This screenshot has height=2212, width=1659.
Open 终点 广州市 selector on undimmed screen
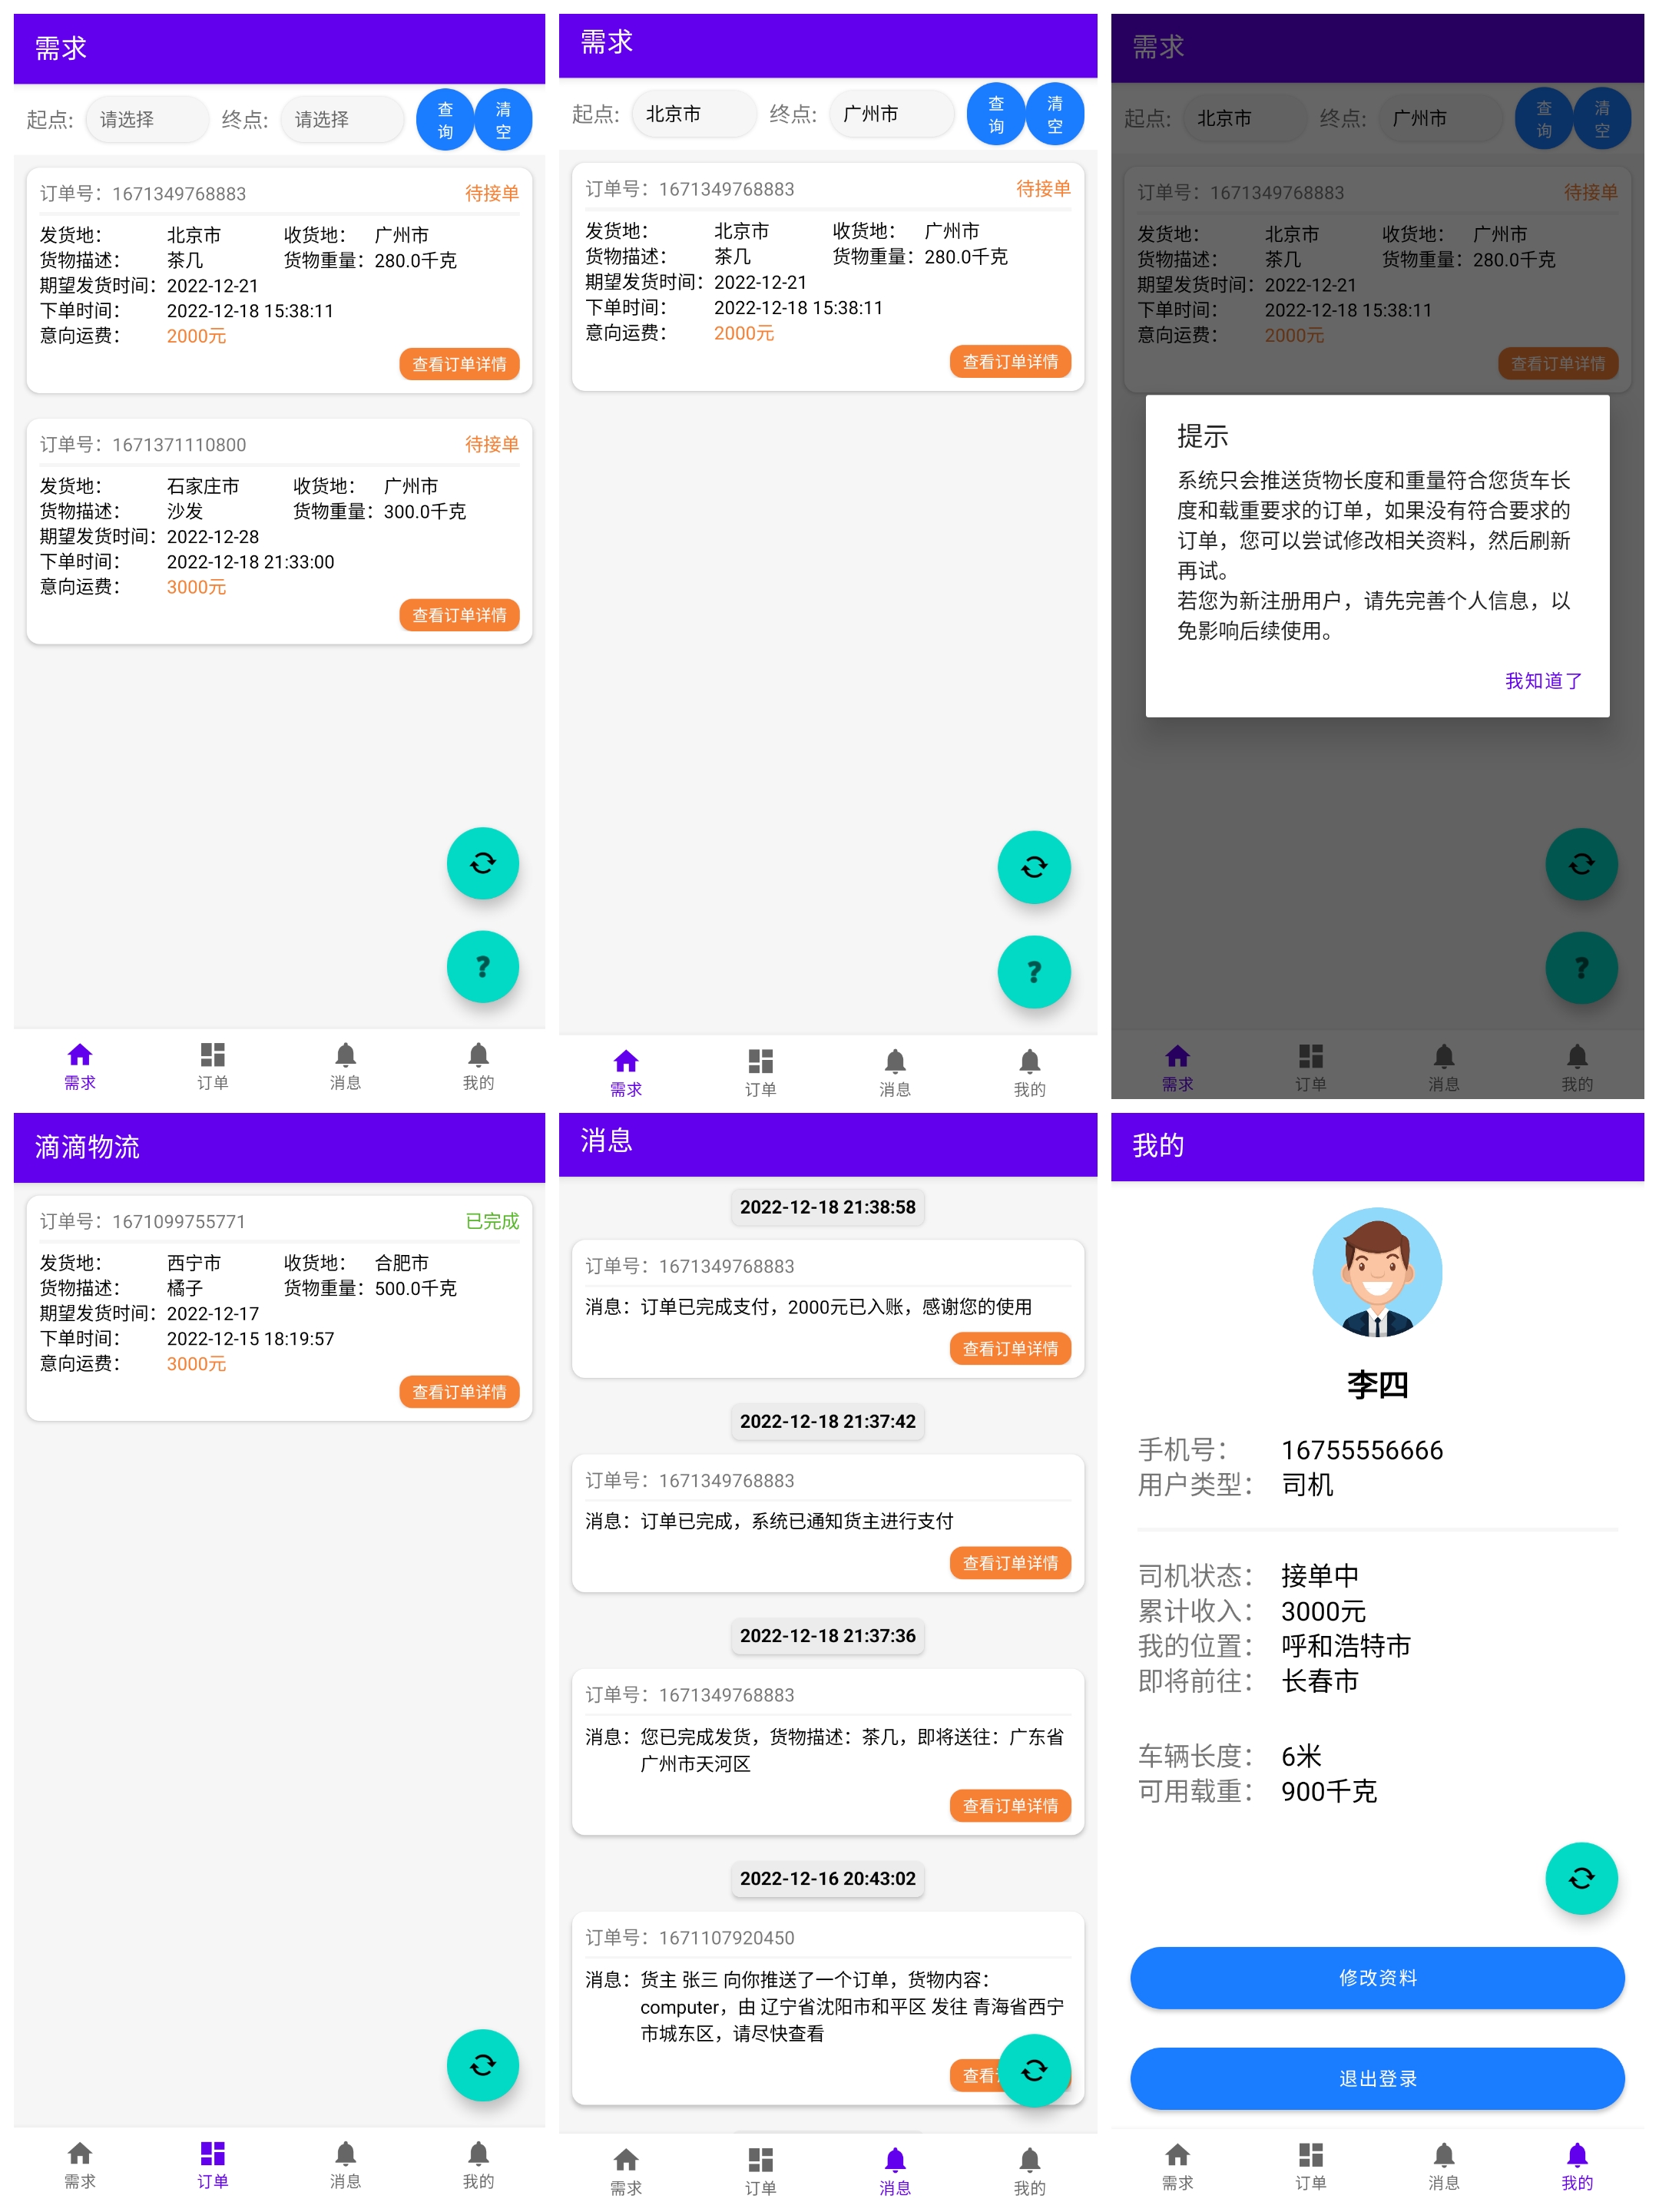pyautogui.click(x=890, y=114)
